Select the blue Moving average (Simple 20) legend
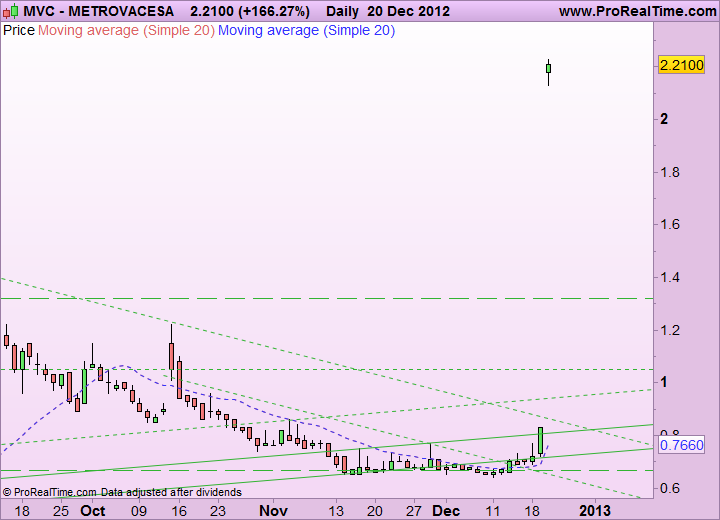 [306, 30]
